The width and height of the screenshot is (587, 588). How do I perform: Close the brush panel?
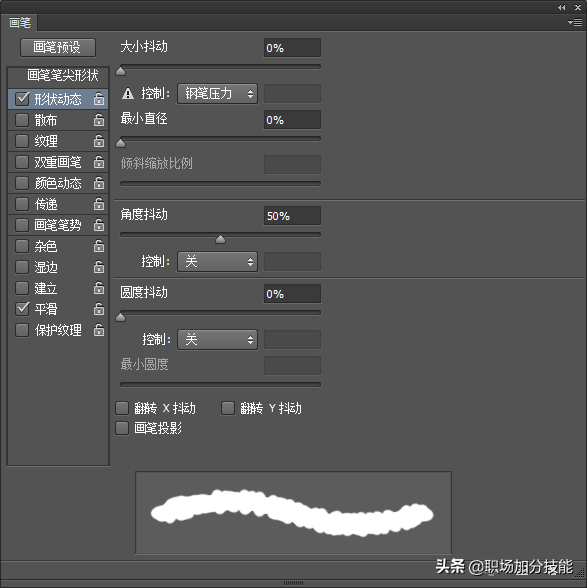578,7
